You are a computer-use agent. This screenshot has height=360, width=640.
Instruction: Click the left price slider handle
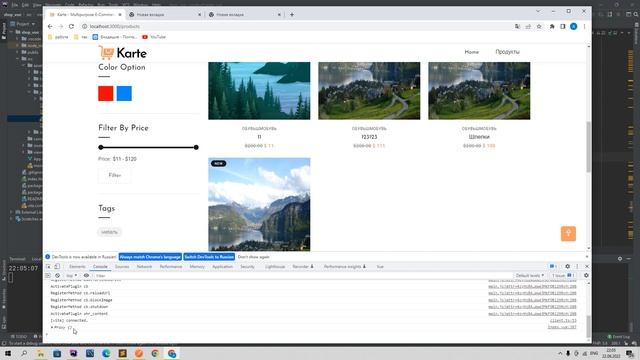coord(101,147)
